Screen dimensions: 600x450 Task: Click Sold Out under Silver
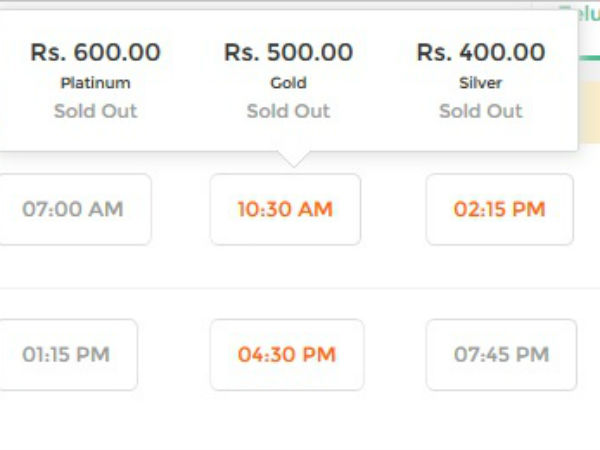pyautogui.click(x=481, y=111)
